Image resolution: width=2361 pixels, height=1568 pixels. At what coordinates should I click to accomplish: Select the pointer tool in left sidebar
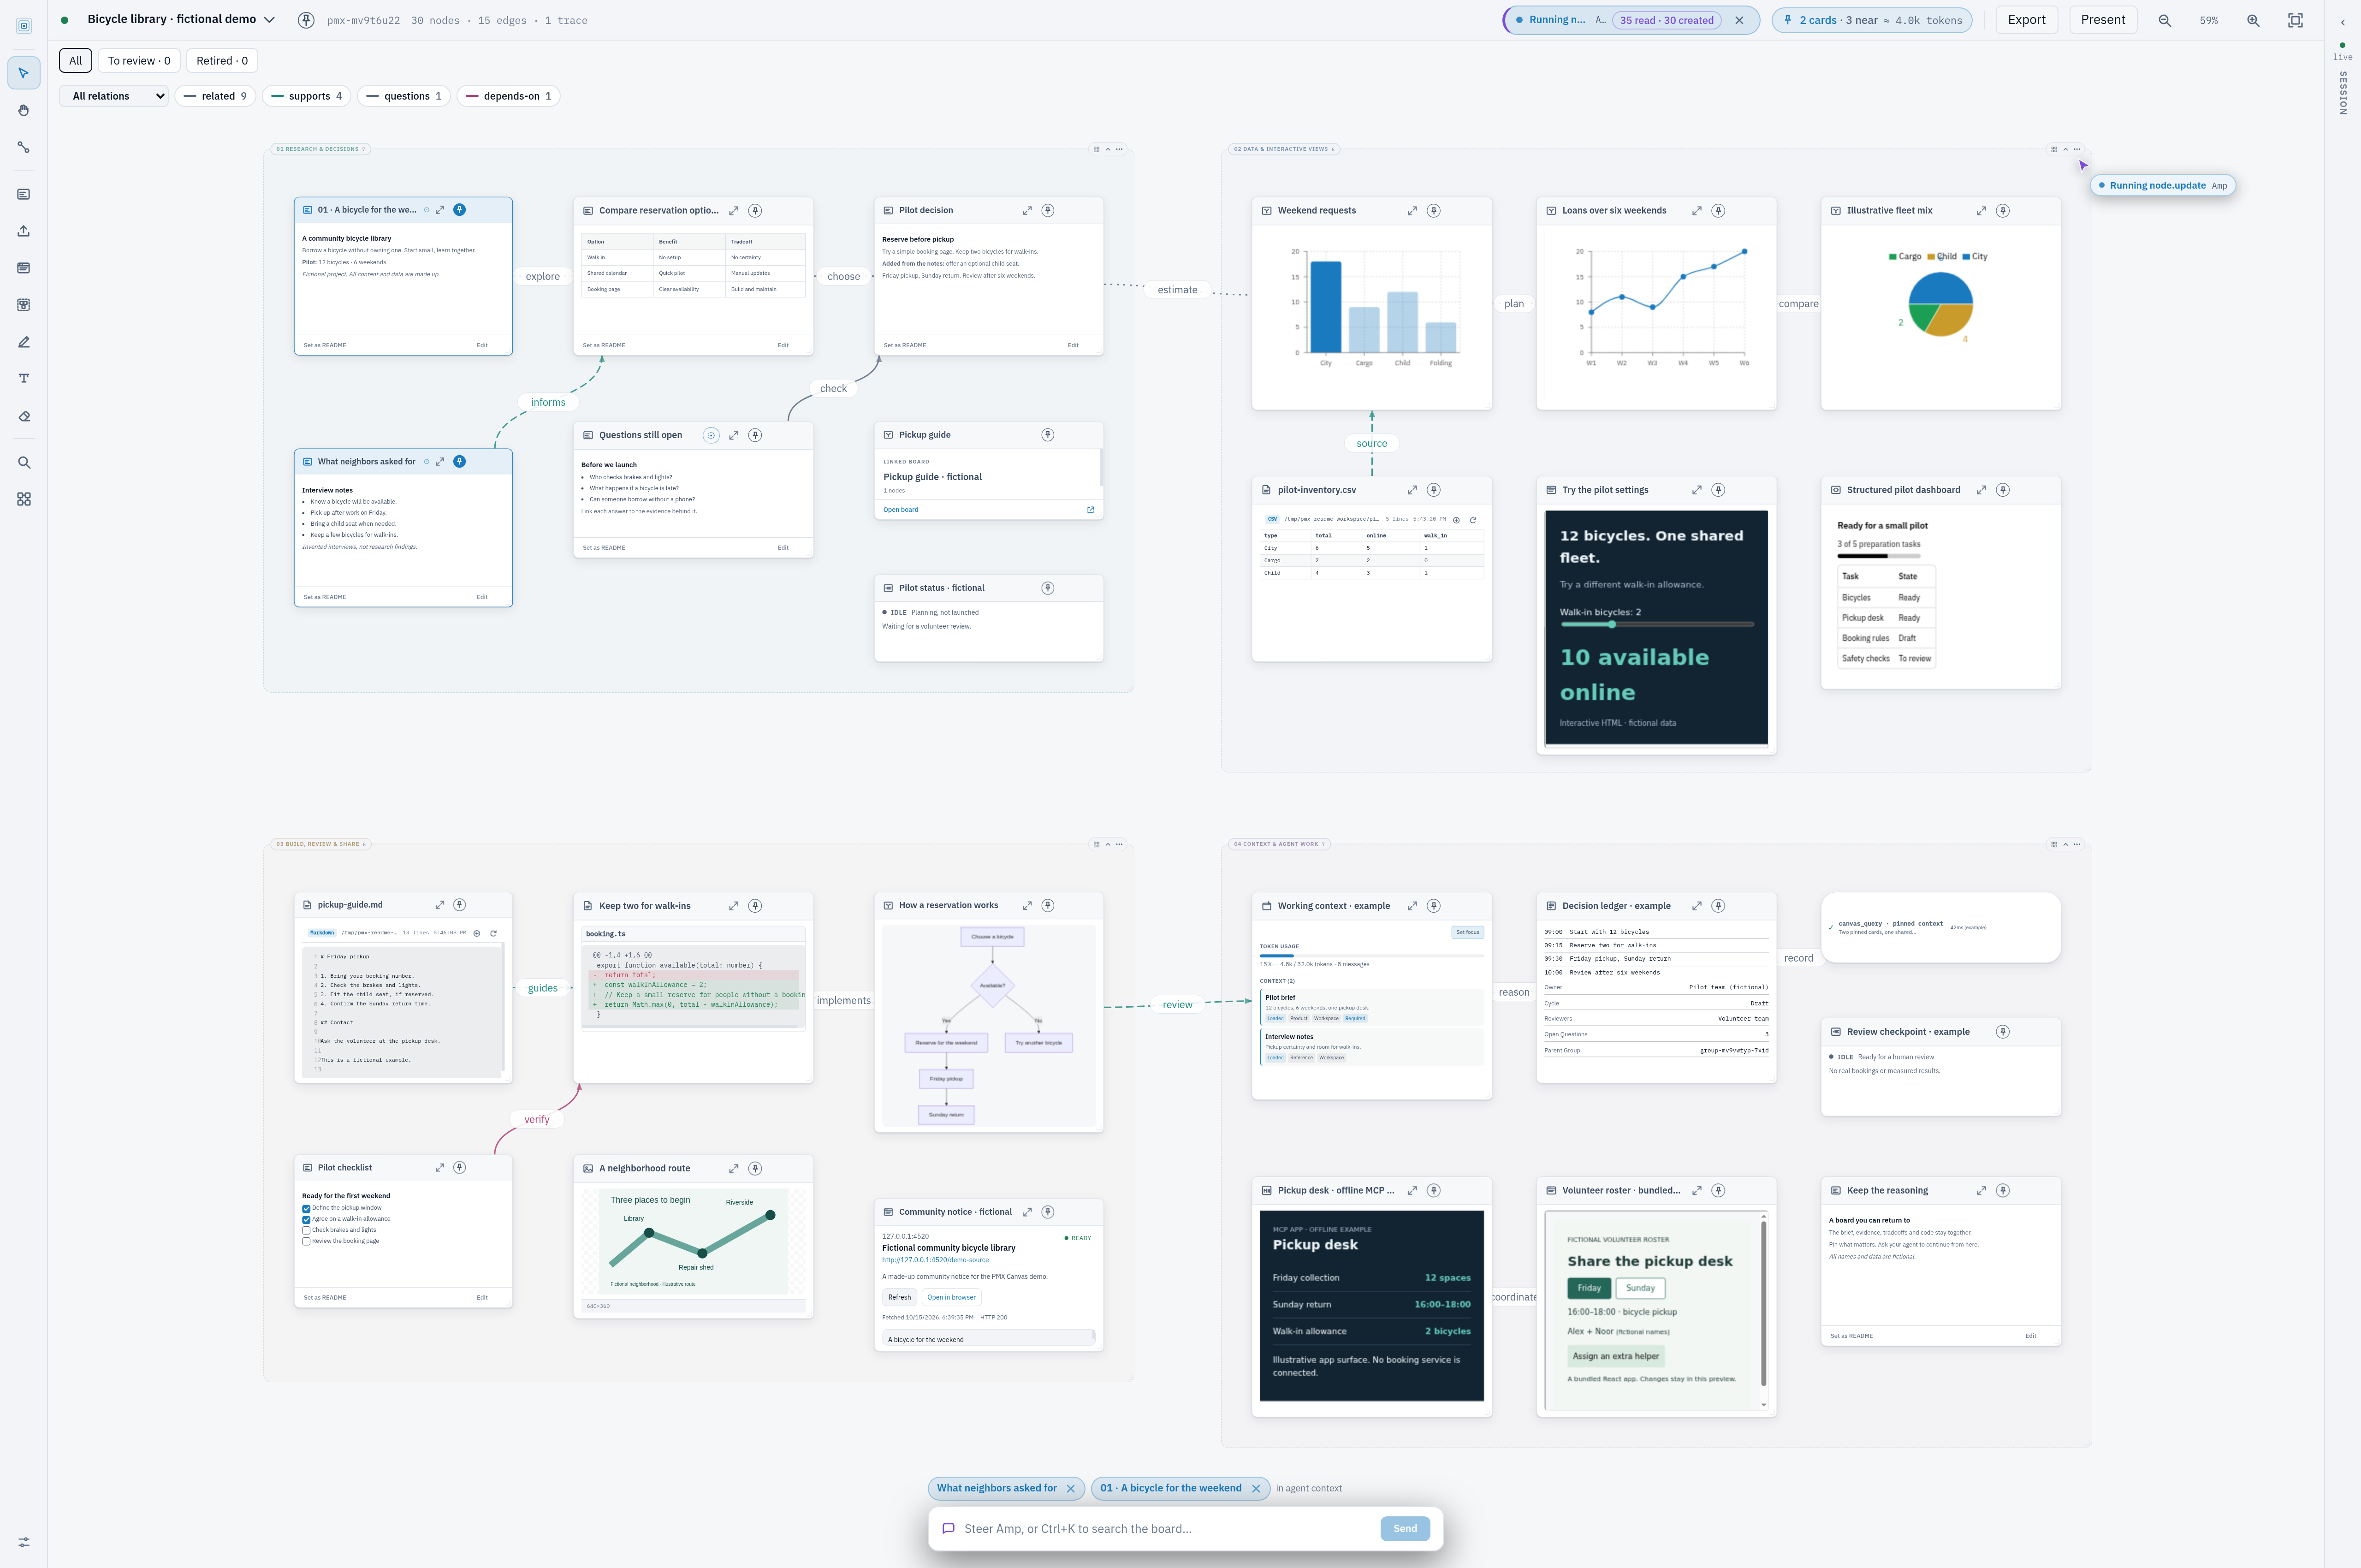[24, 73]
